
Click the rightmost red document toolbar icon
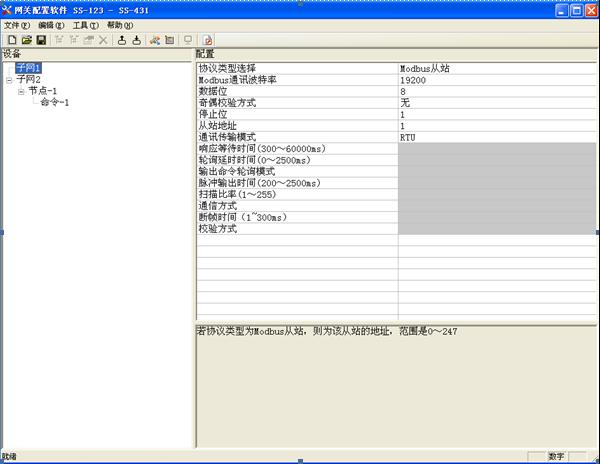[x=208, y=40]
